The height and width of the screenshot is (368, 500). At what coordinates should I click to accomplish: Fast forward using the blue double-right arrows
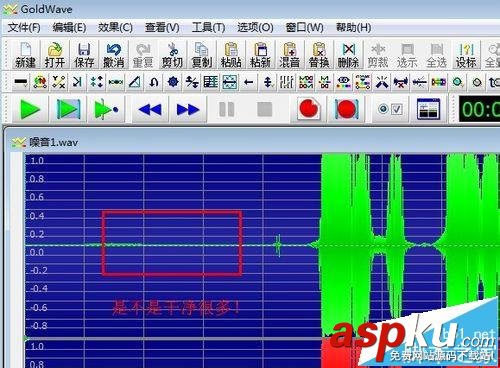(188, 109)
